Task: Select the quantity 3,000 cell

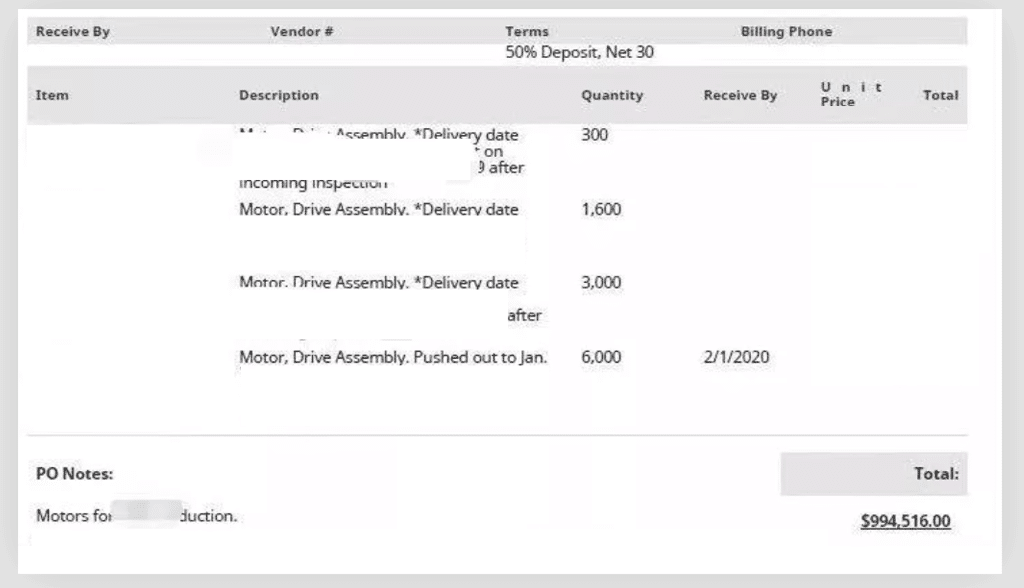Action: point(601,282)
